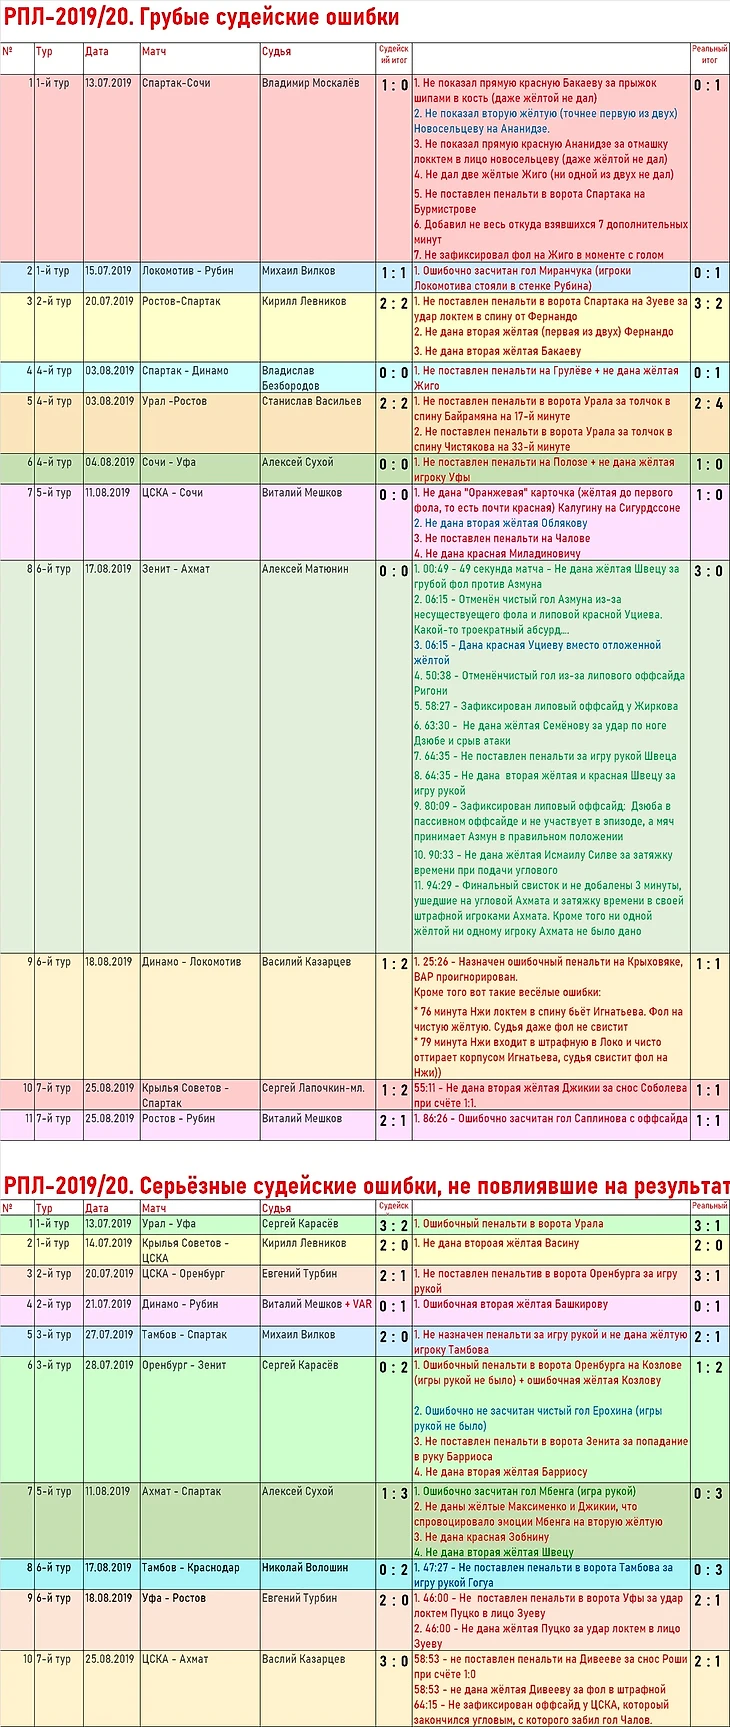Select the 'Оренбург - Зенит' match cell
The image size is (730, 1727).
click(x=199, y=1419)
